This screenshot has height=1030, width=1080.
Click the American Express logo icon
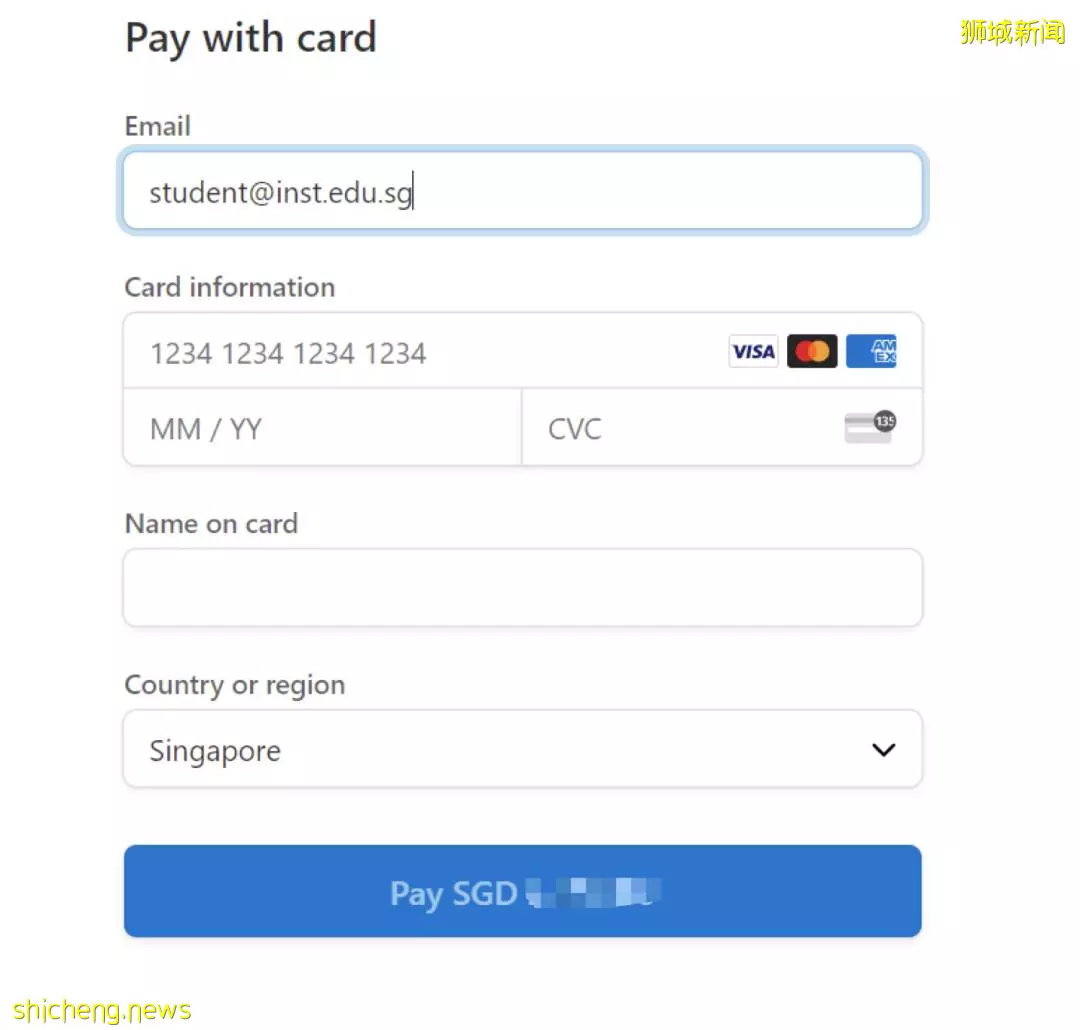point(871,351)
